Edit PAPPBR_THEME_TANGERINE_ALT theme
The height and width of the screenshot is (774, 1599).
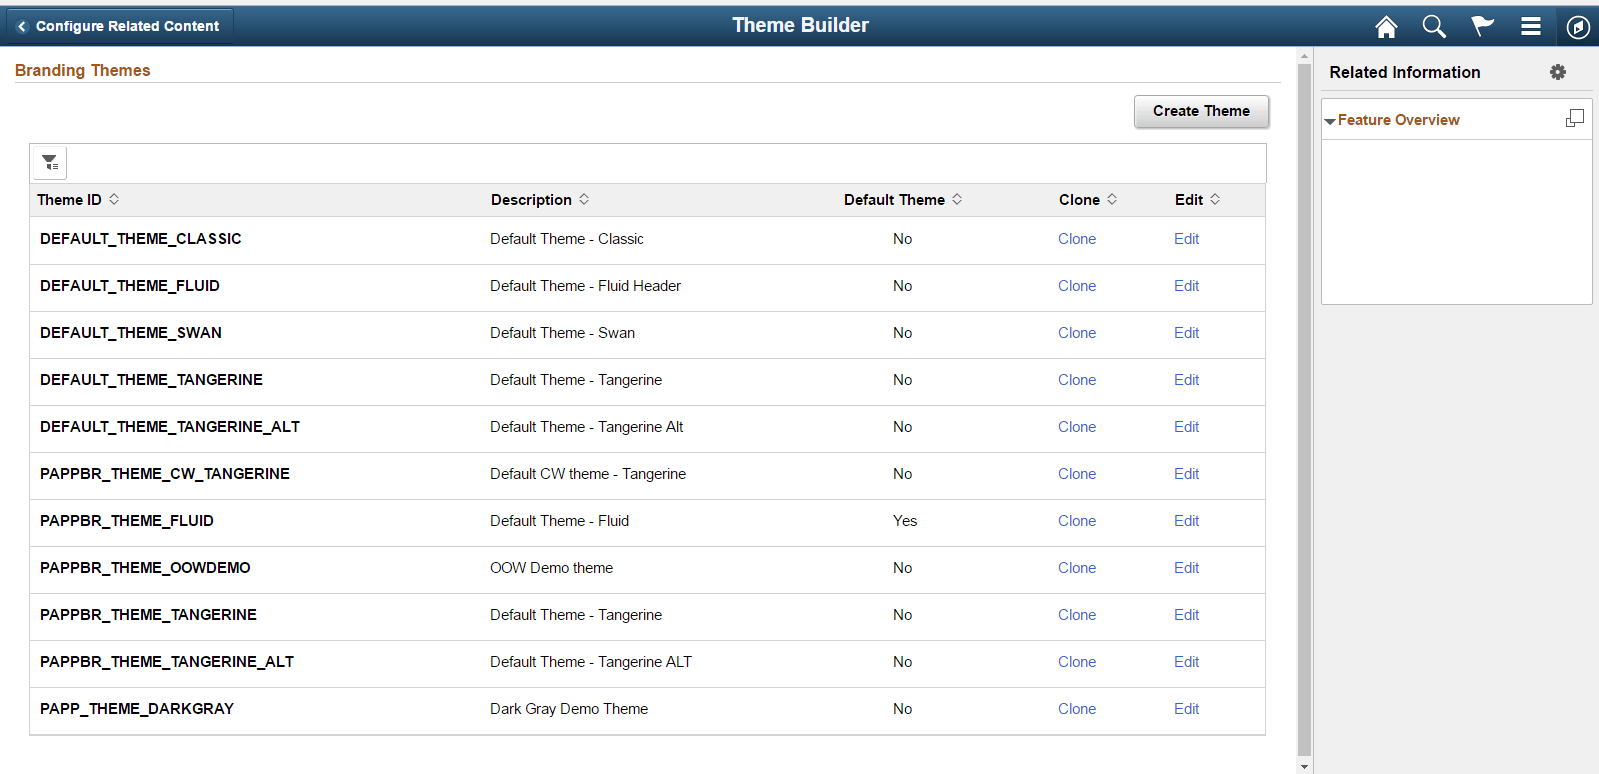coord(1186,662)
